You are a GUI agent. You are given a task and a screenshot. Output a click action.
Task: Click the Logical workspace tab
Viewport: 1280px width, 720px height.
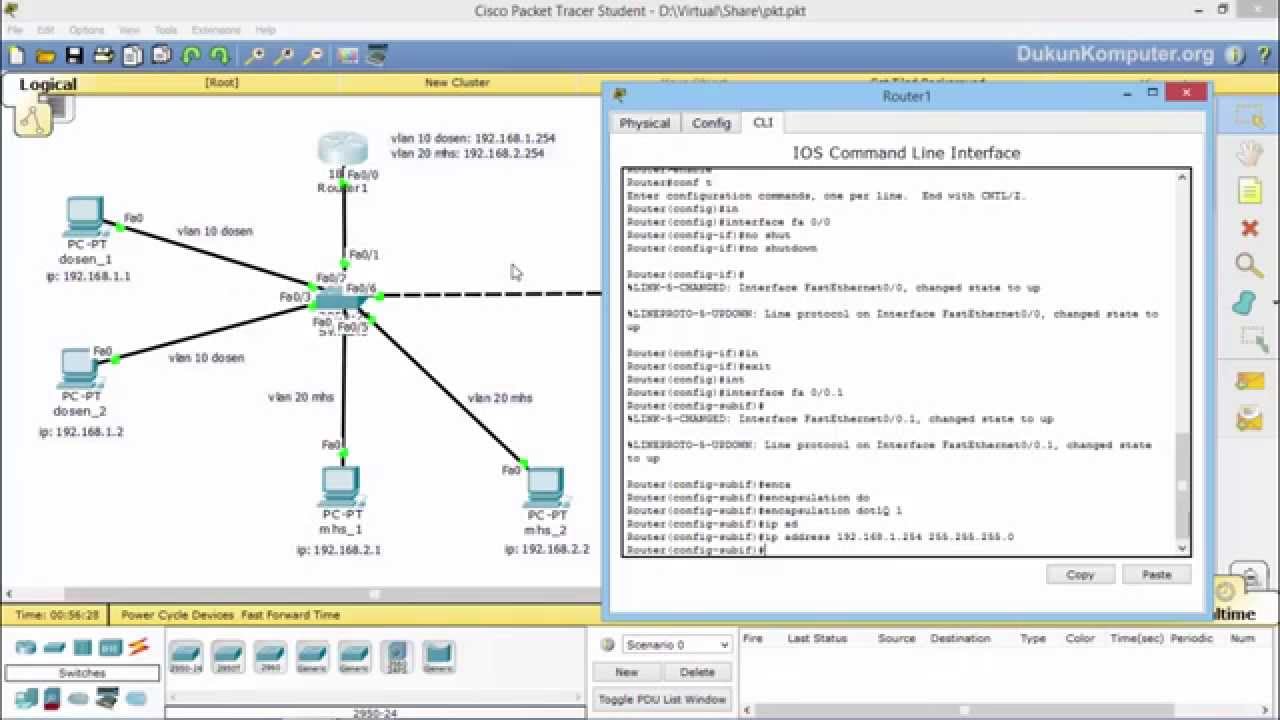click(47, 84)
